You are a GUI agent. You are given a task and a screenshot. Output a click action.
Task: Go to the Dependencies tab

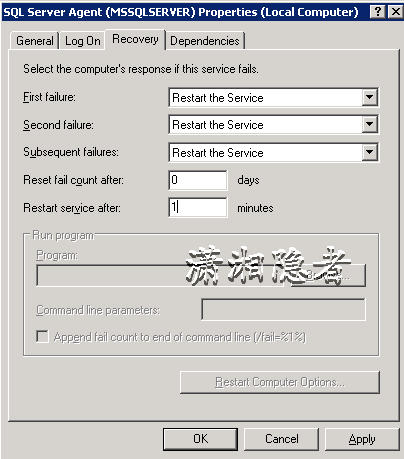[x=205, y=41]
